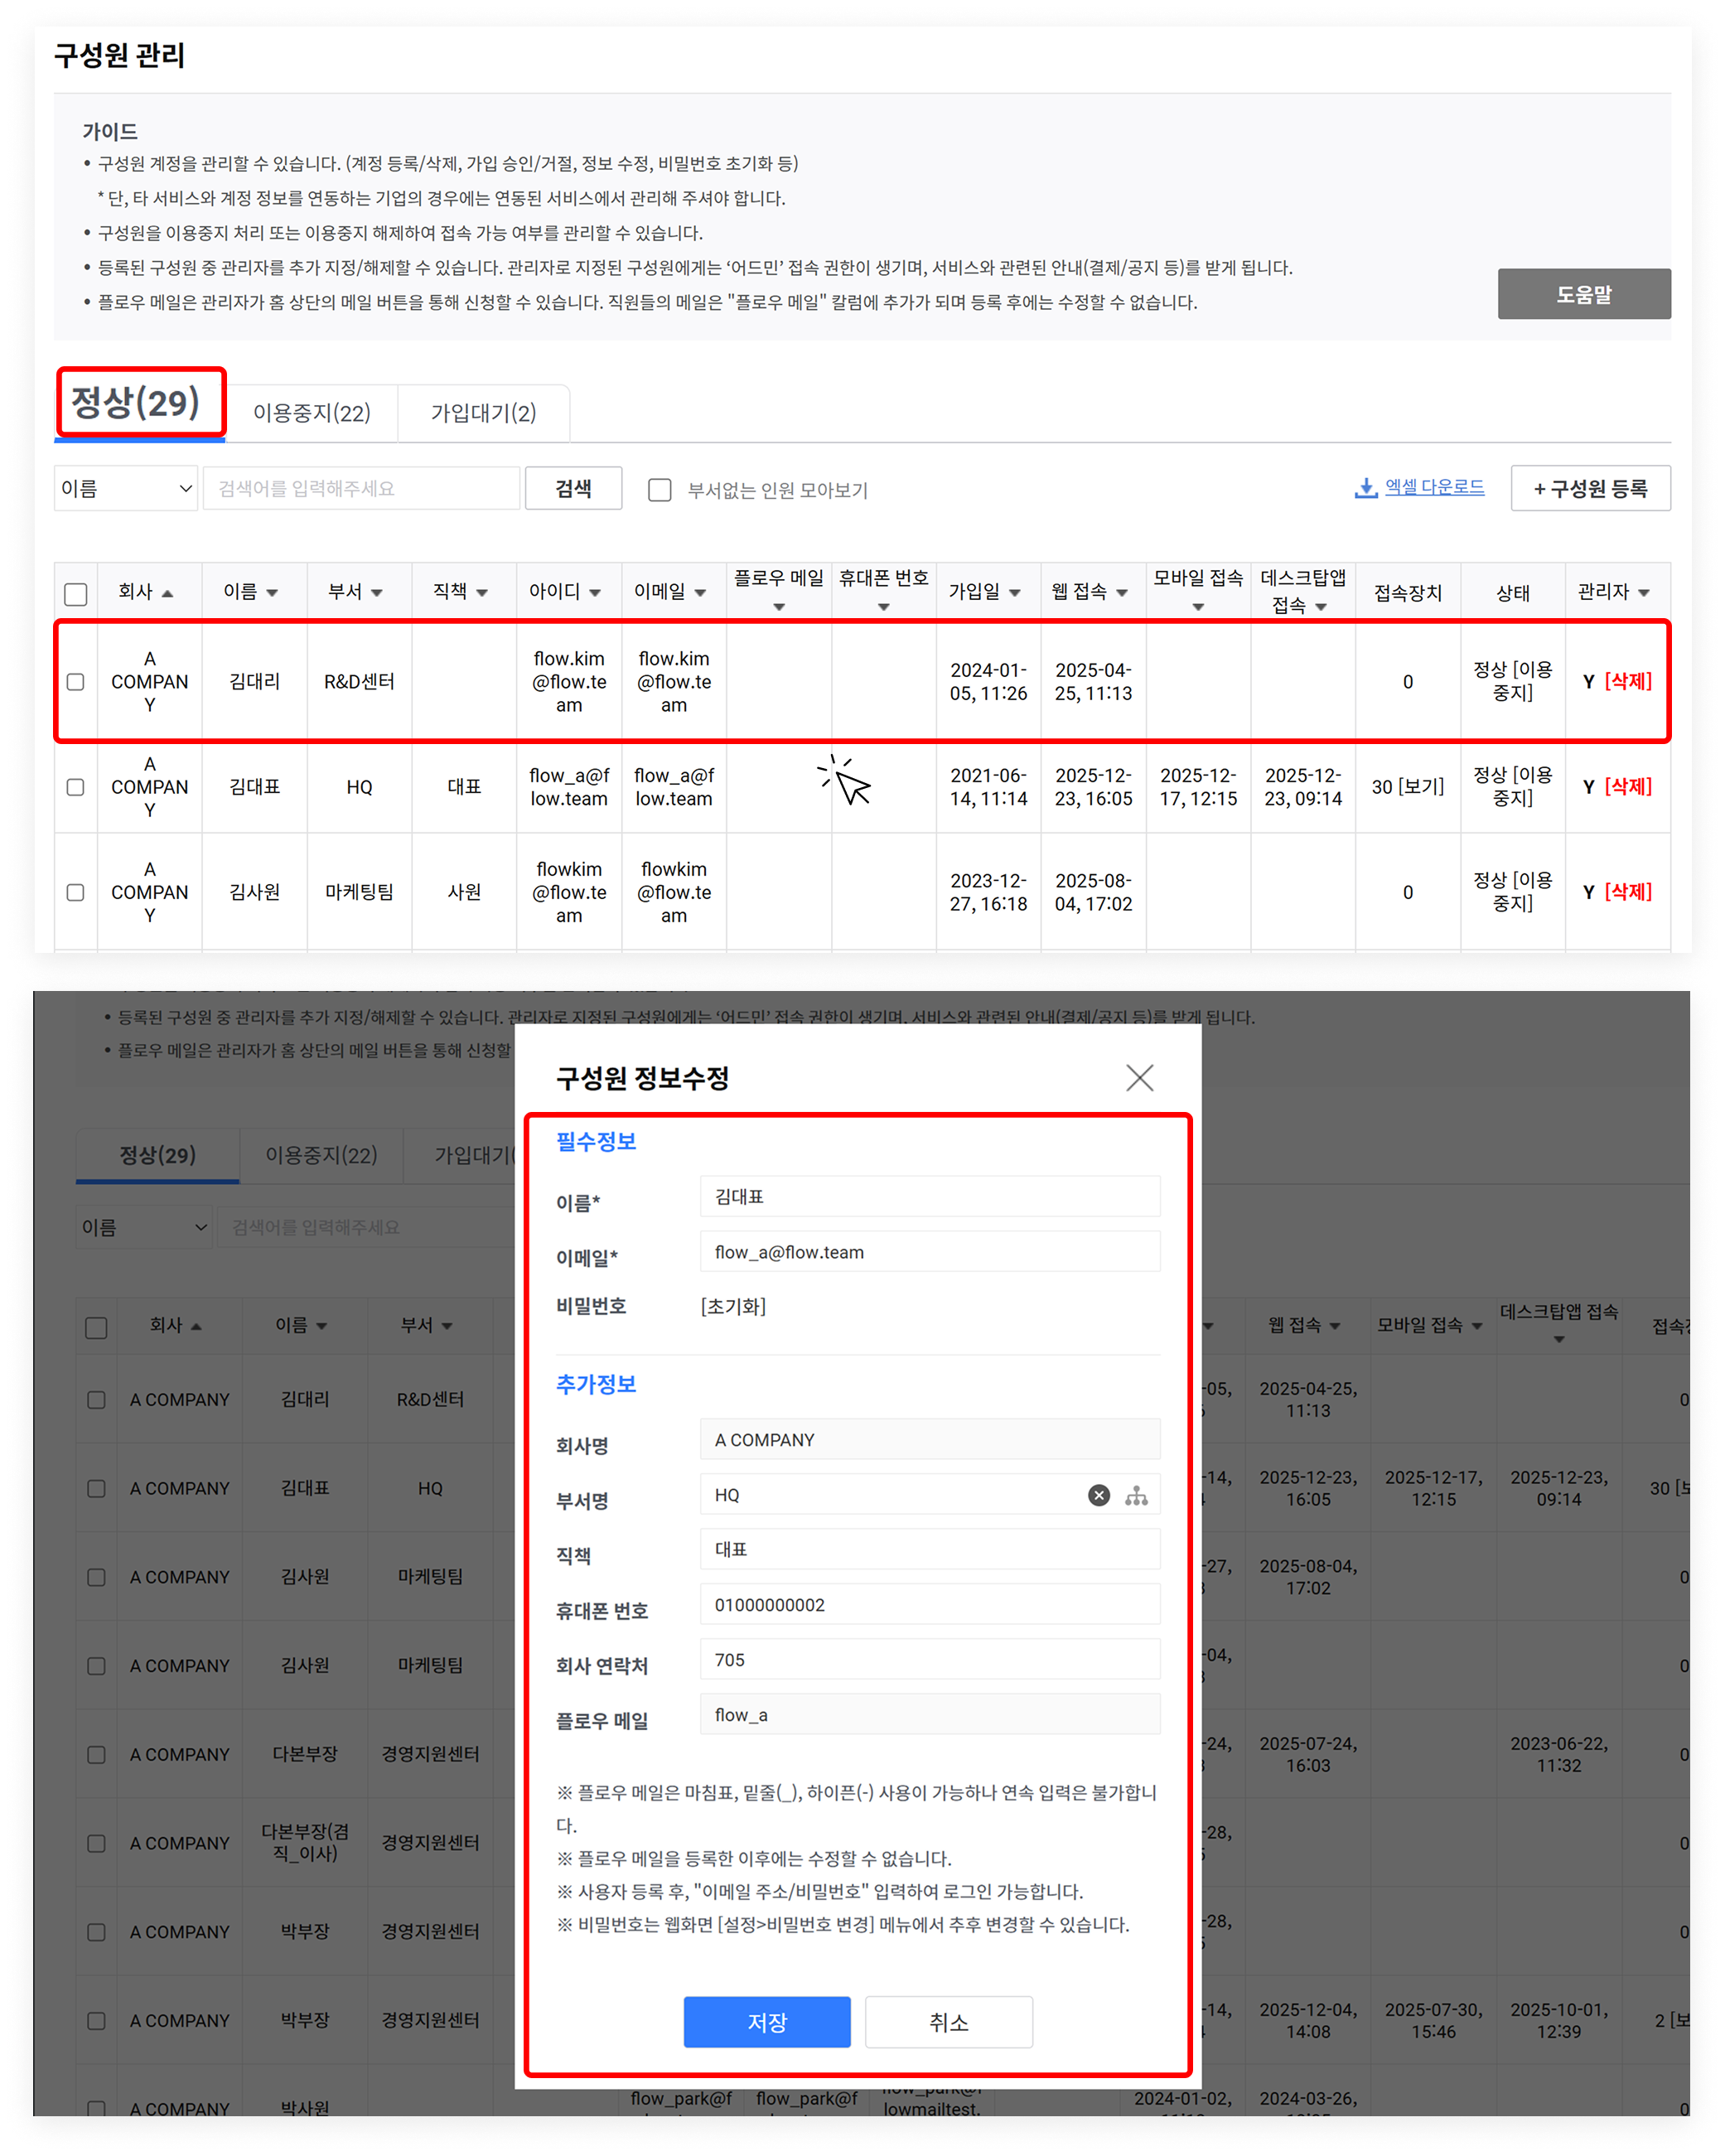The height and width of the screenshot is (2156, 1725).
Task: Close the member info edit dialog
Action: tap(1139, 1078)
